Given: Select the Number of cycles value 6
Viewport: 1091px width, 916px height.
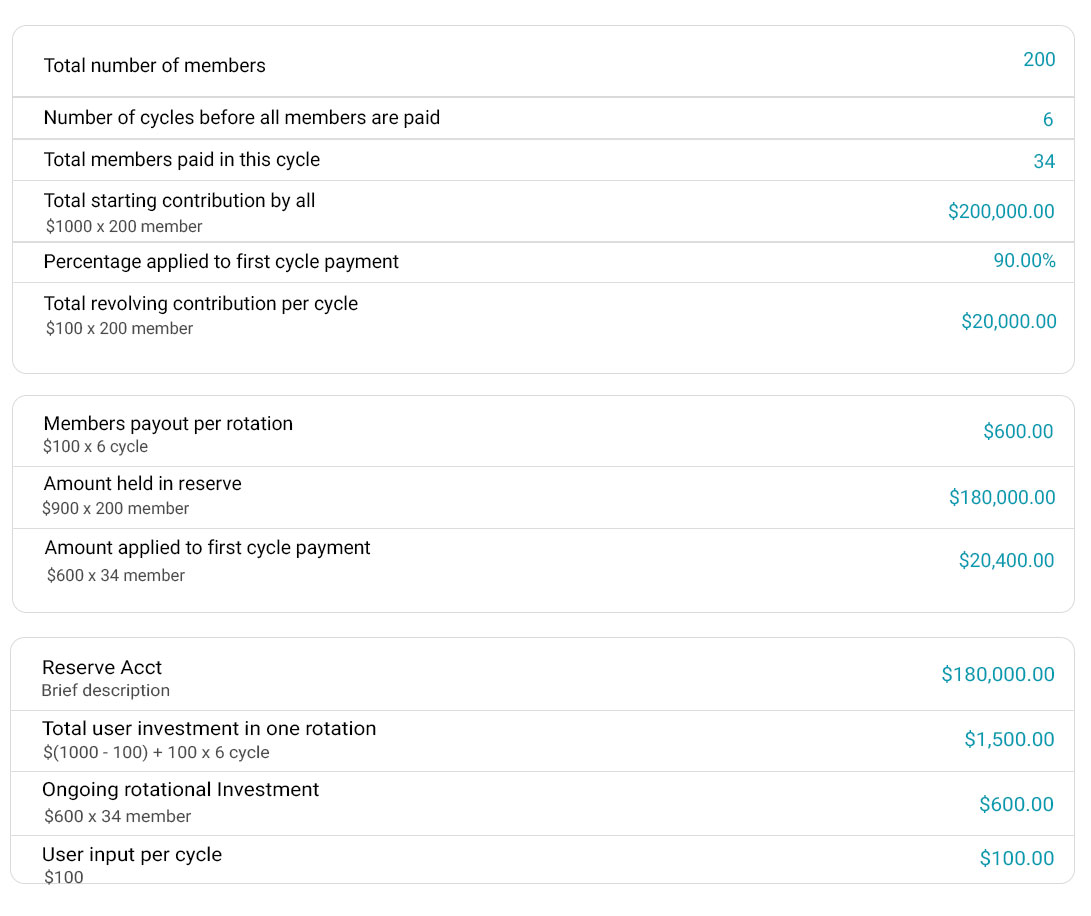Looking at the screenshot, I should pyautogui.click(x=1047, y=120).
